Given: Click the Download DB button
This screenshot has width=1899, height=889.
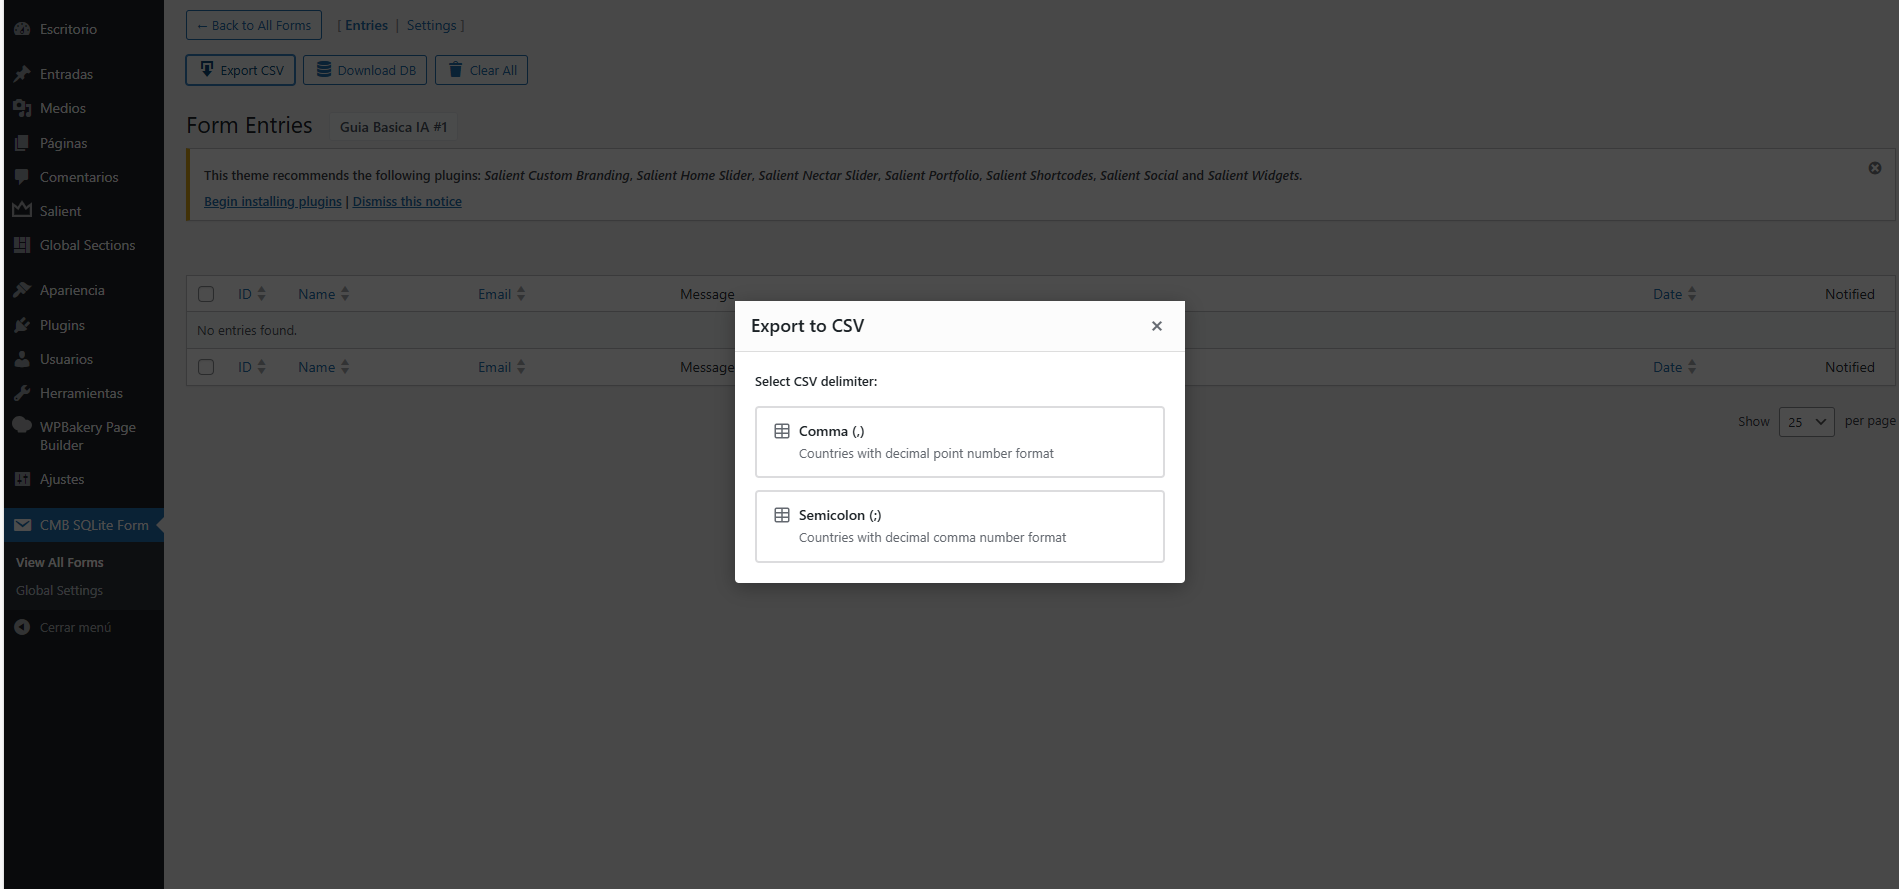Looking at the screenshot, I should click(x=365, y=70).
